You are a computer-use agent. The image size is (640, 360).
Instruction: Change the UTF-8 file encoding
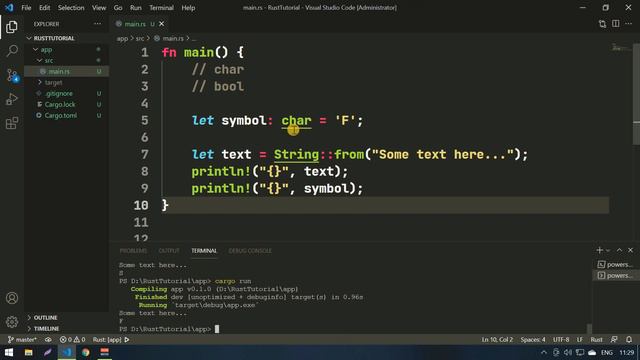[561, 340]
